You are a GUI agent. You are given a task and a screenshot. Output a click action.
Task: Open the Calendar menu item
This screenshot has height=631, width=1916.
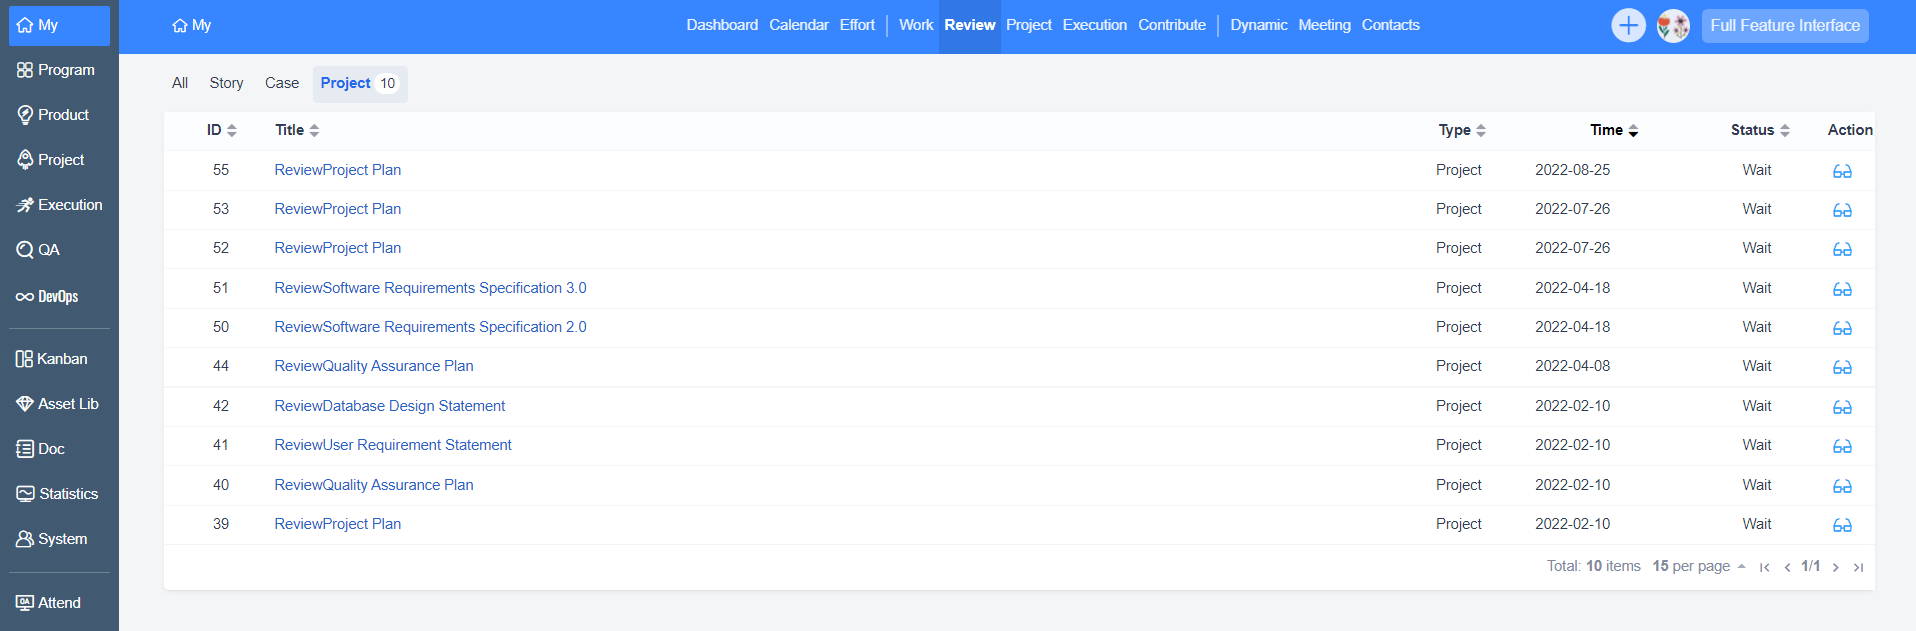pyautogui.click(x=798, y=25)
